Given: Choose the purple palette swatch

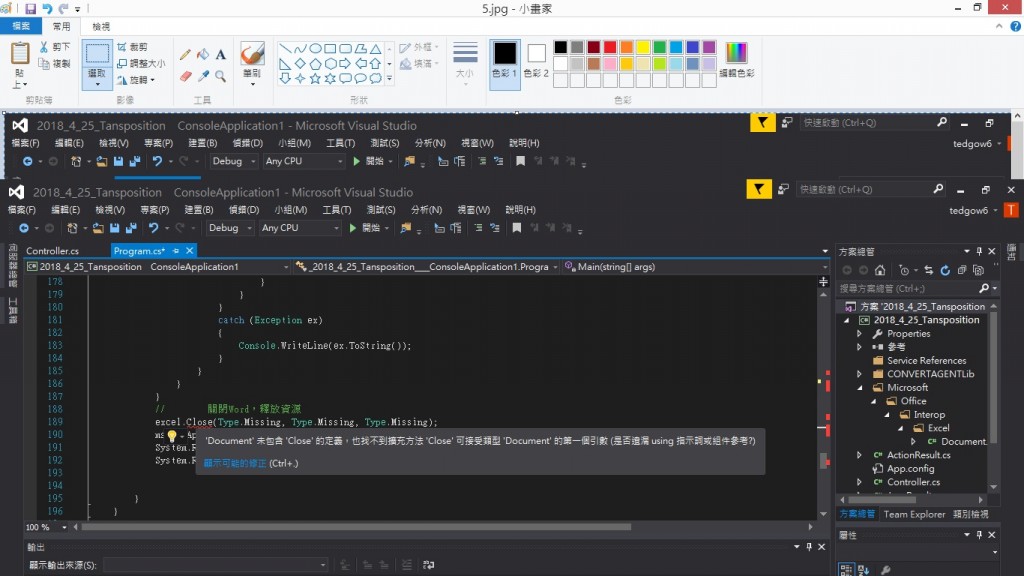Looking at the screenshot, I should [709, 47].
